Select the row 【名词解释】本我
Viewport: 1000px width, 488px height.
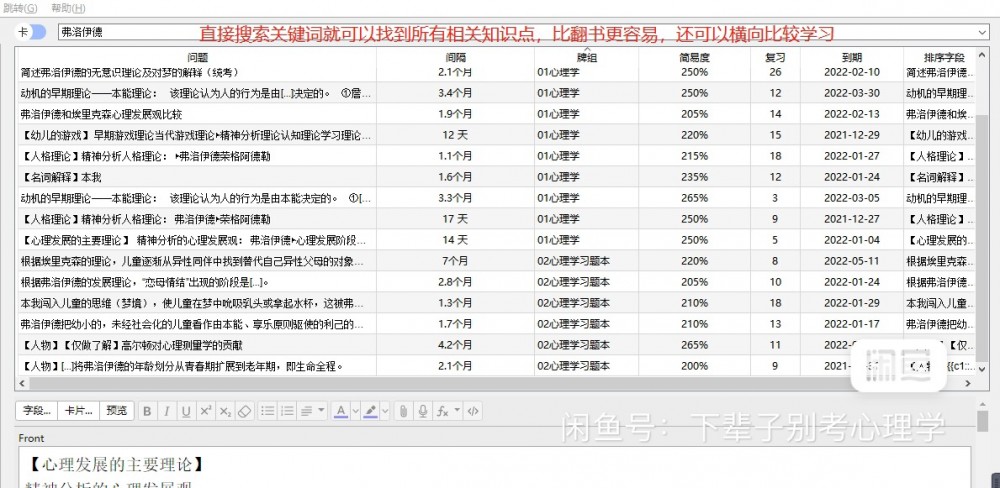click(x=496, y=177)
